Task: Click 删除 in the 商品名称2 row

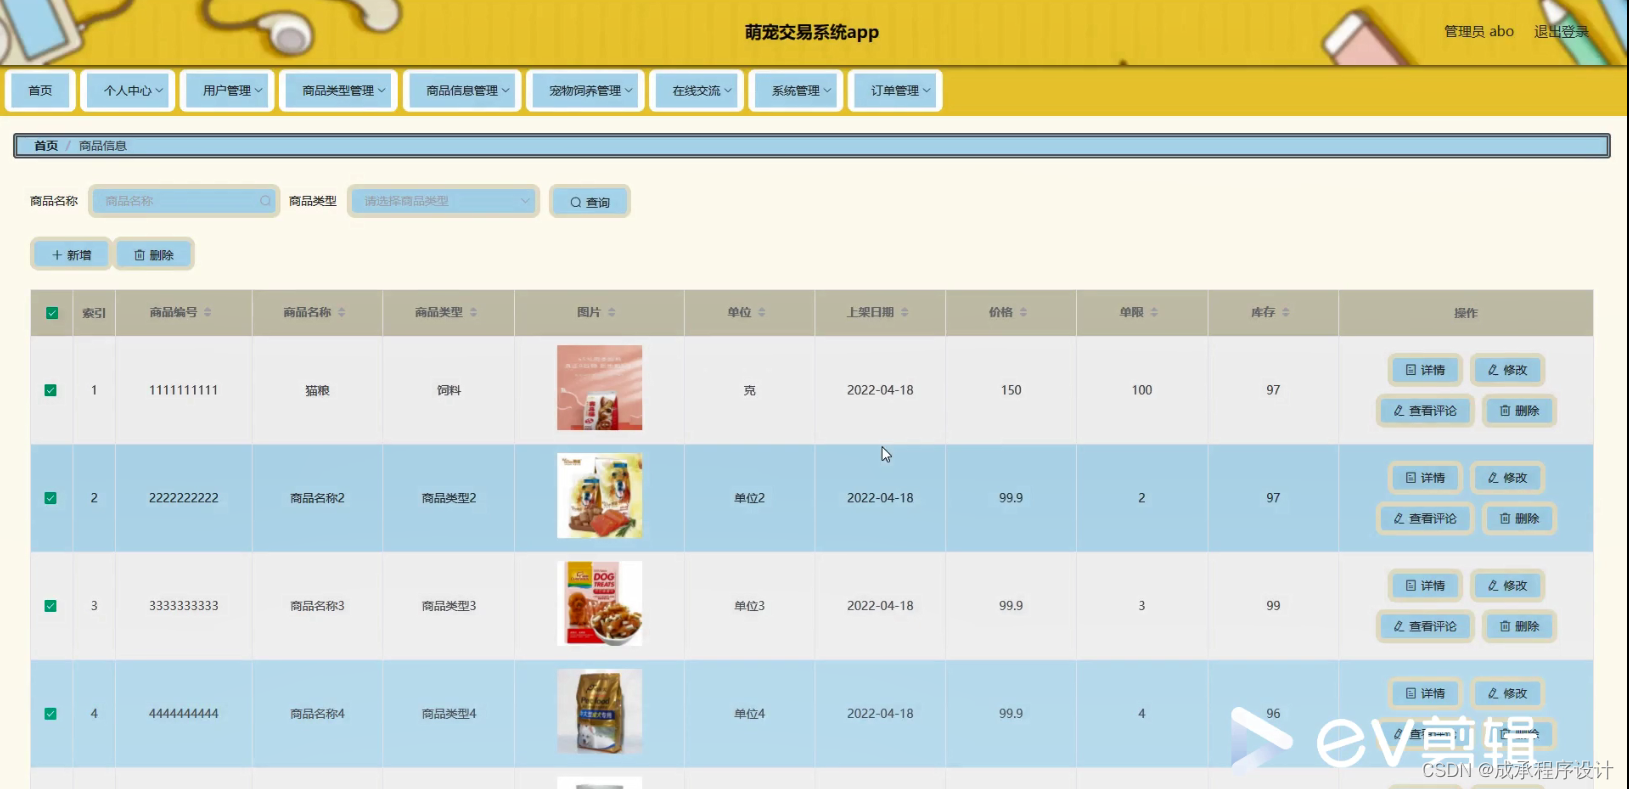Action: pyautogui.click(x=1519, y=519)
